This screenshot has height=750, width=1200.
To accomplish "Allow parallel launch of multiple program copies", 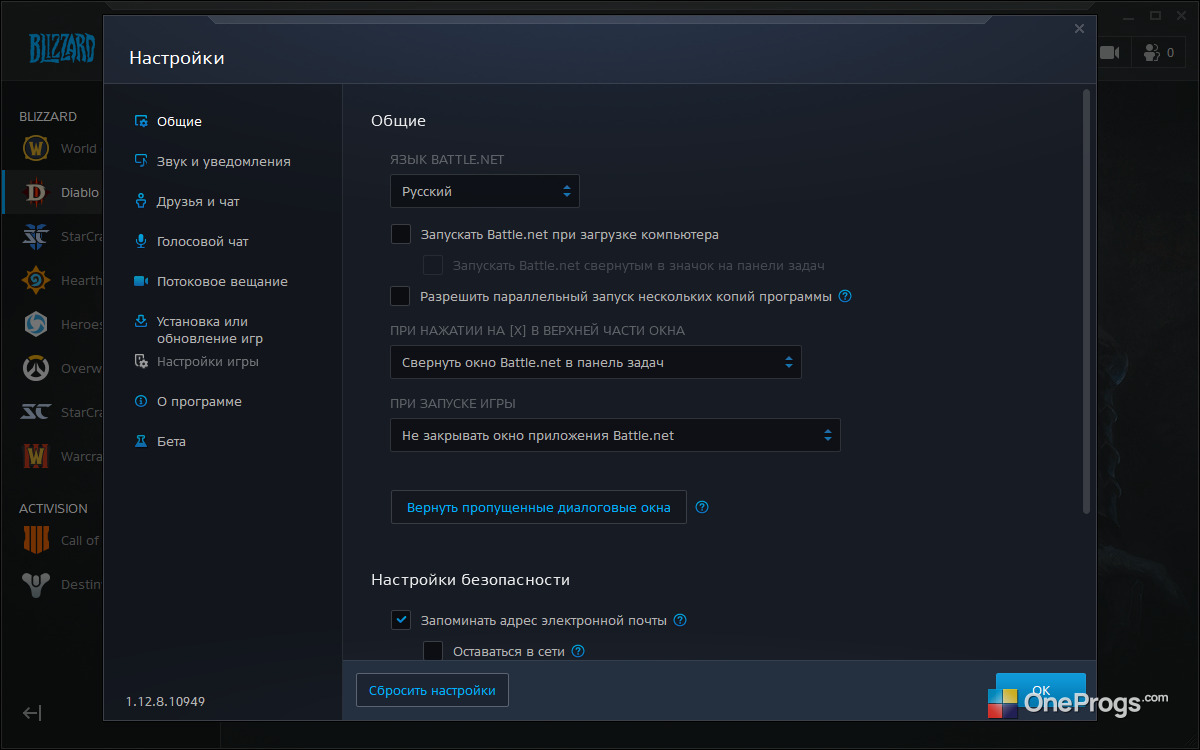I will pos(401,296).
